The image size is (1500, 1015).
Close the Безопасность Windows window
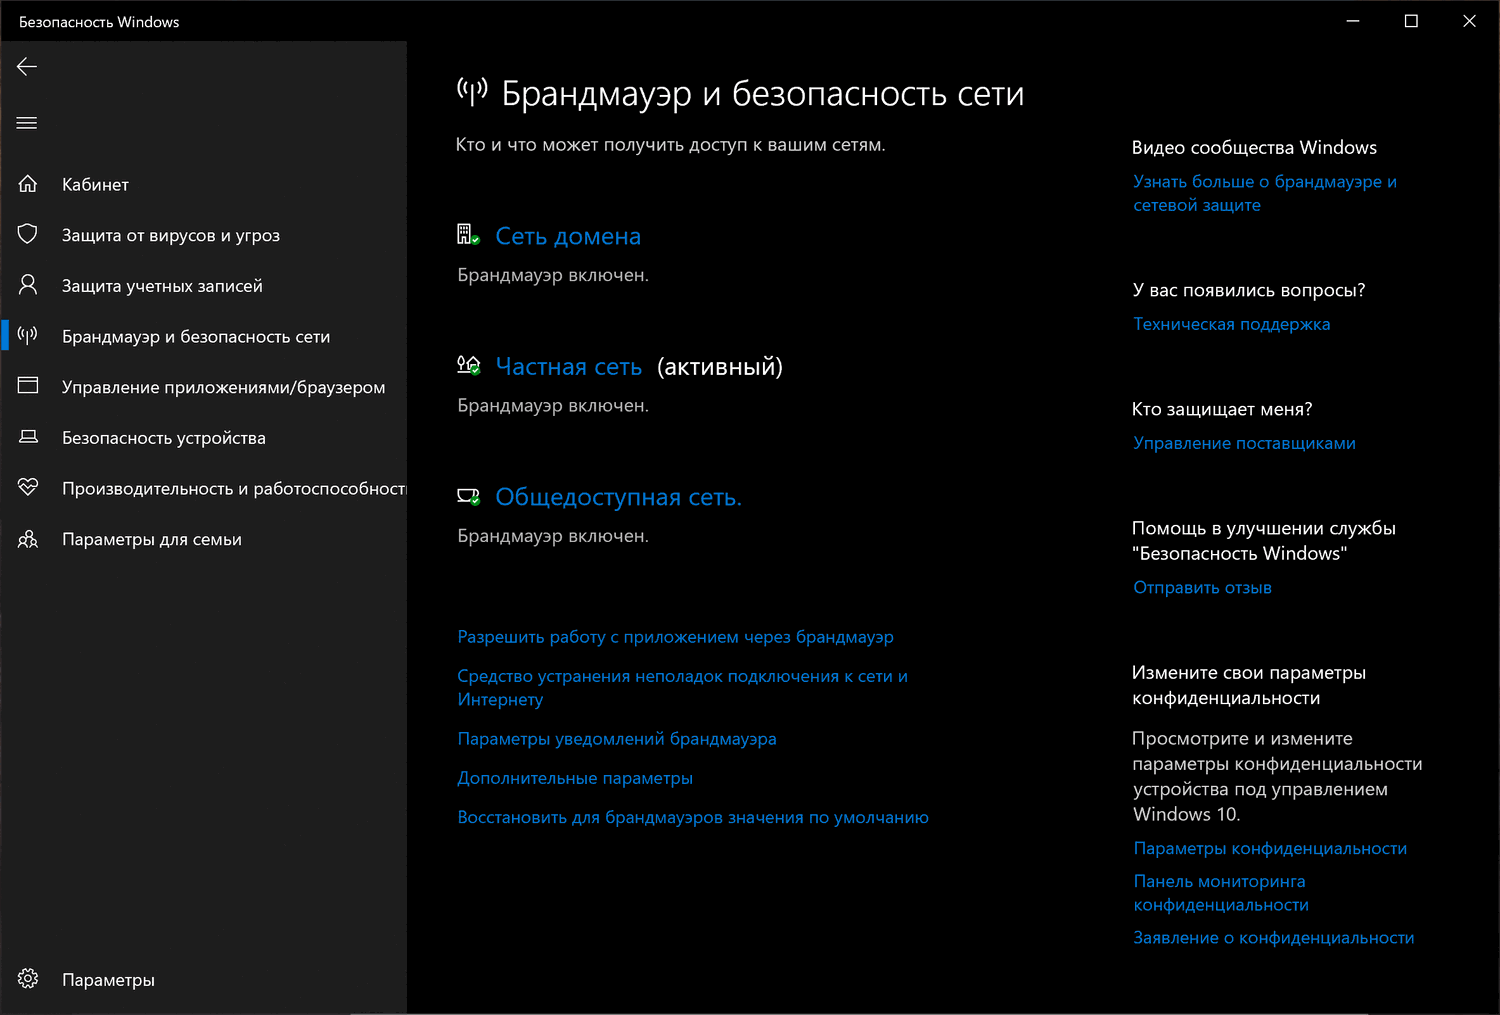pos(1469,21)
